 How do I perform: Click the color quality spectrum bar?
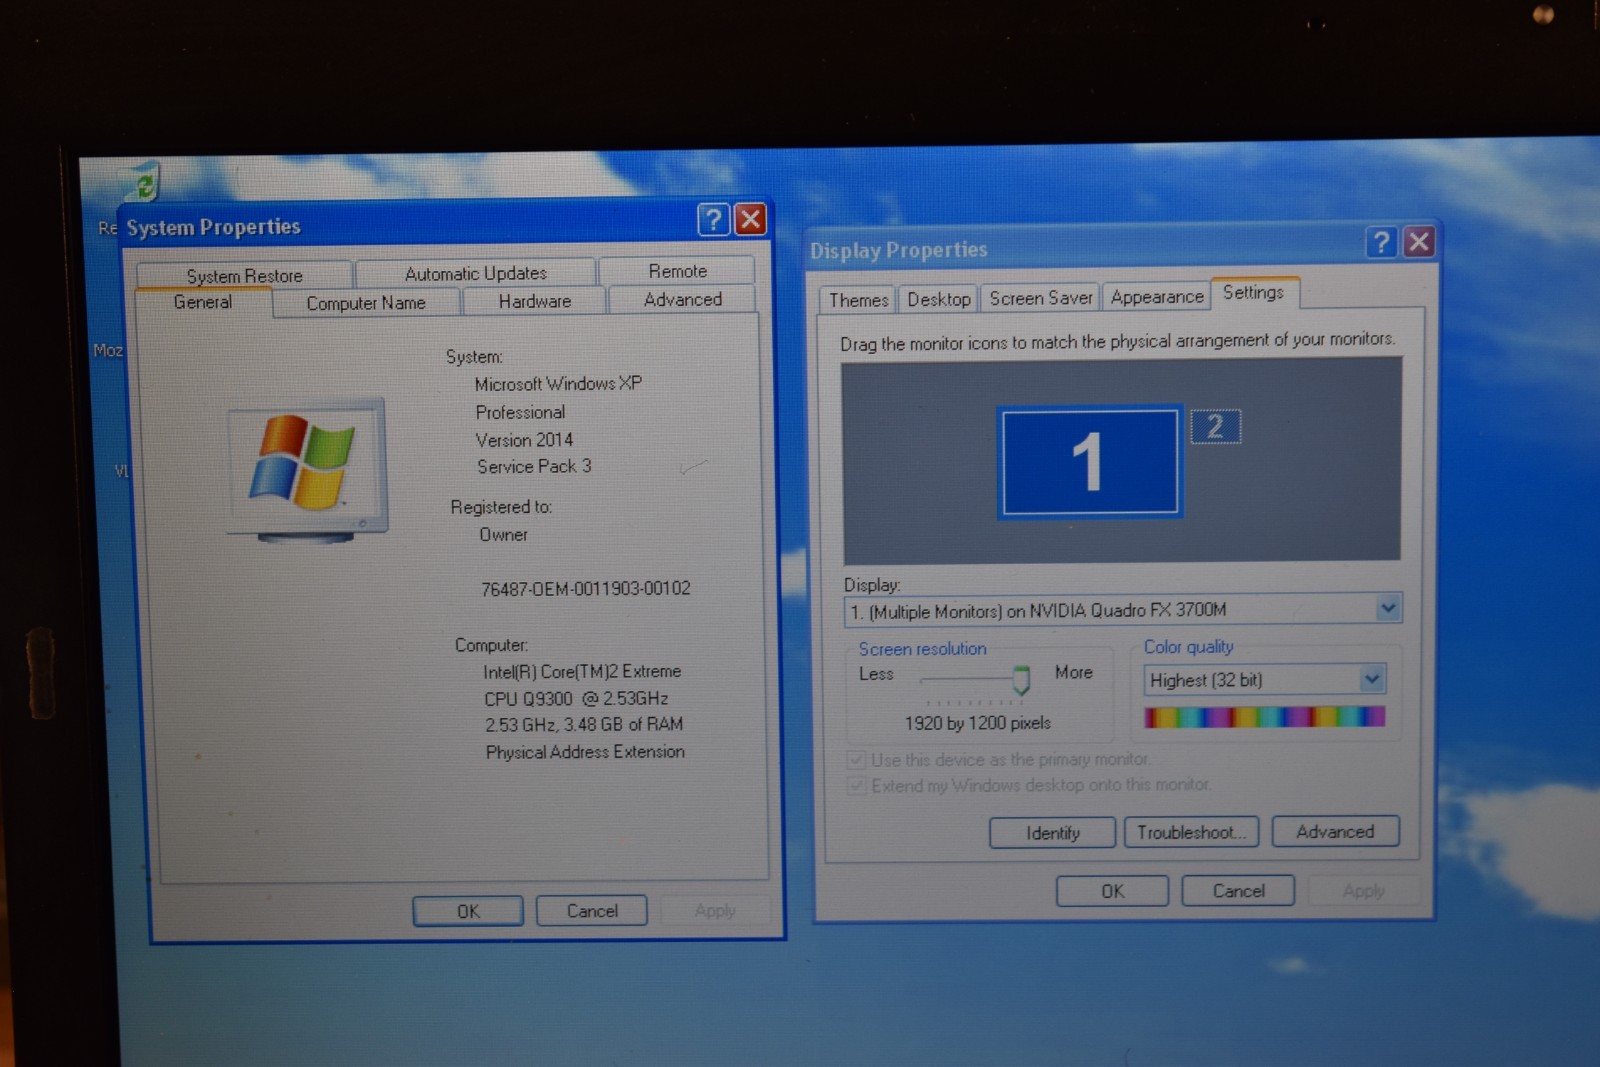pyautogui.click(x=1265, y=717)
